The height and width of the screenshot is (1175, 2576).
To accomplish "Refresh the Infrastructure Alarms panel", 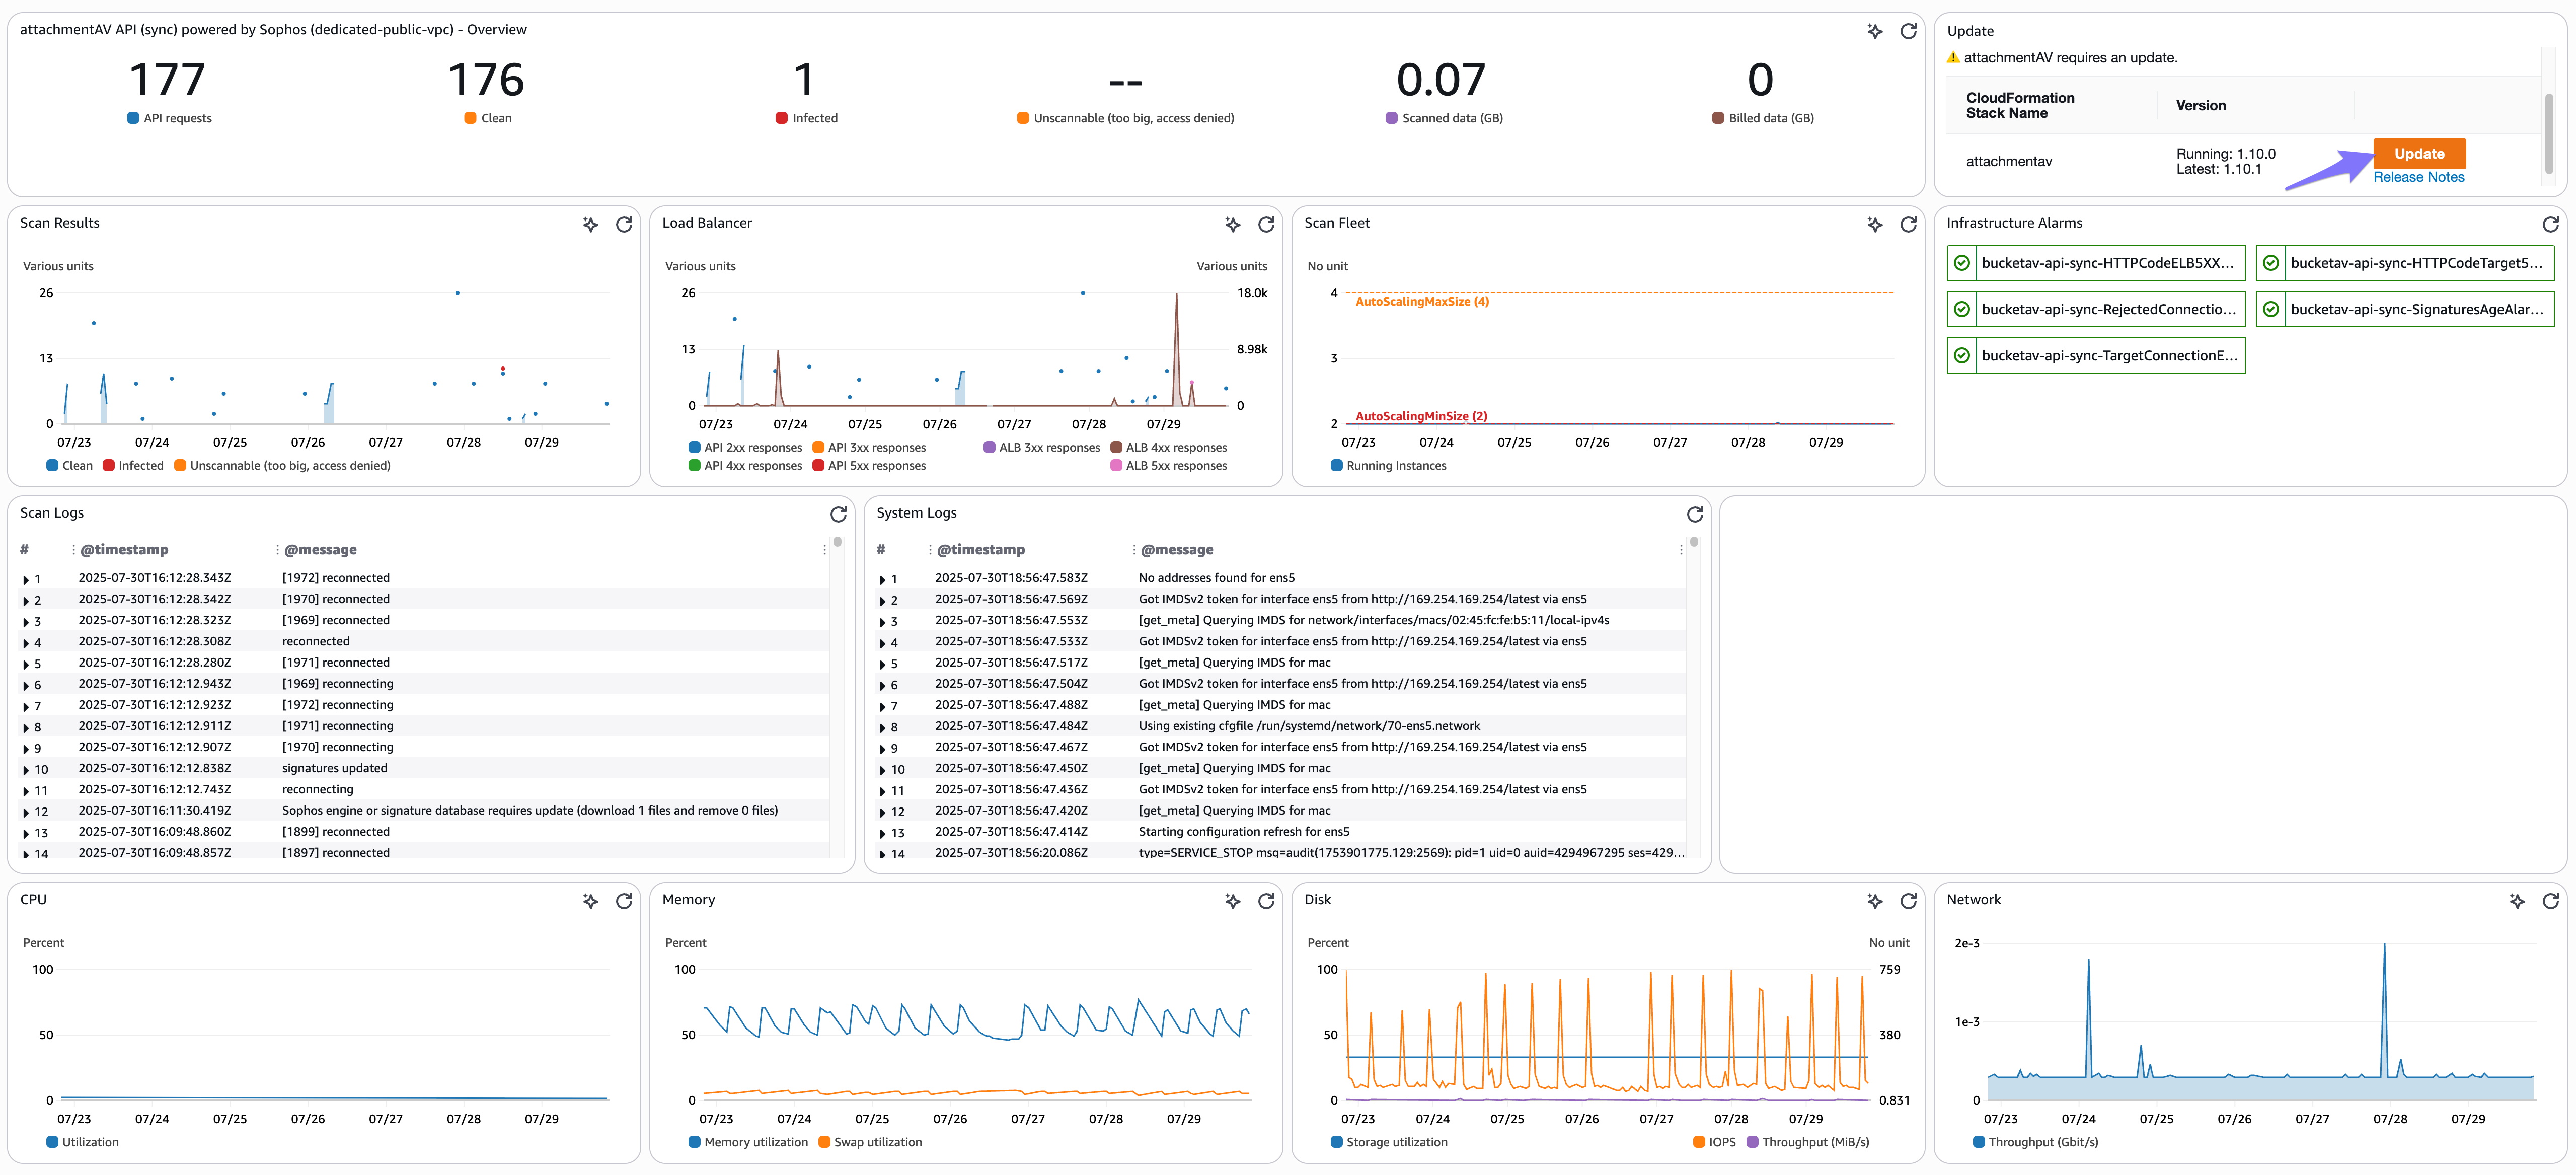I will (2550, 224).
